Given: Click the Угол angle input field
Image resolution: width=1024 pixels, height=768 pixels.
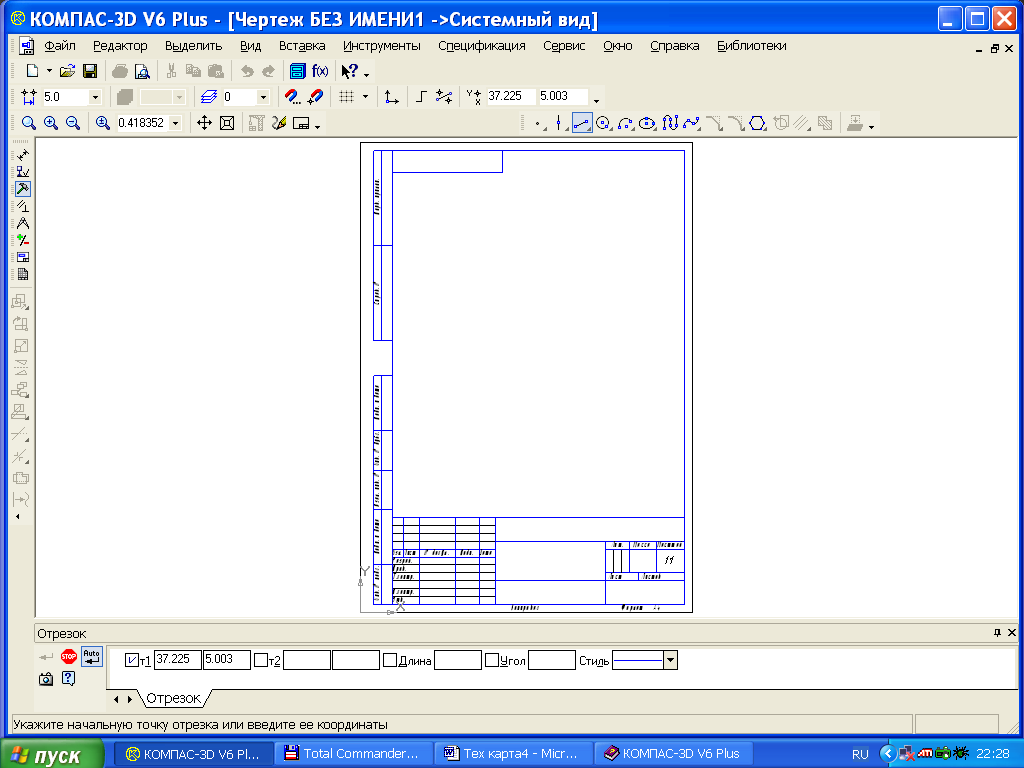Looking at the screenshot, I should tap(552, 660).
